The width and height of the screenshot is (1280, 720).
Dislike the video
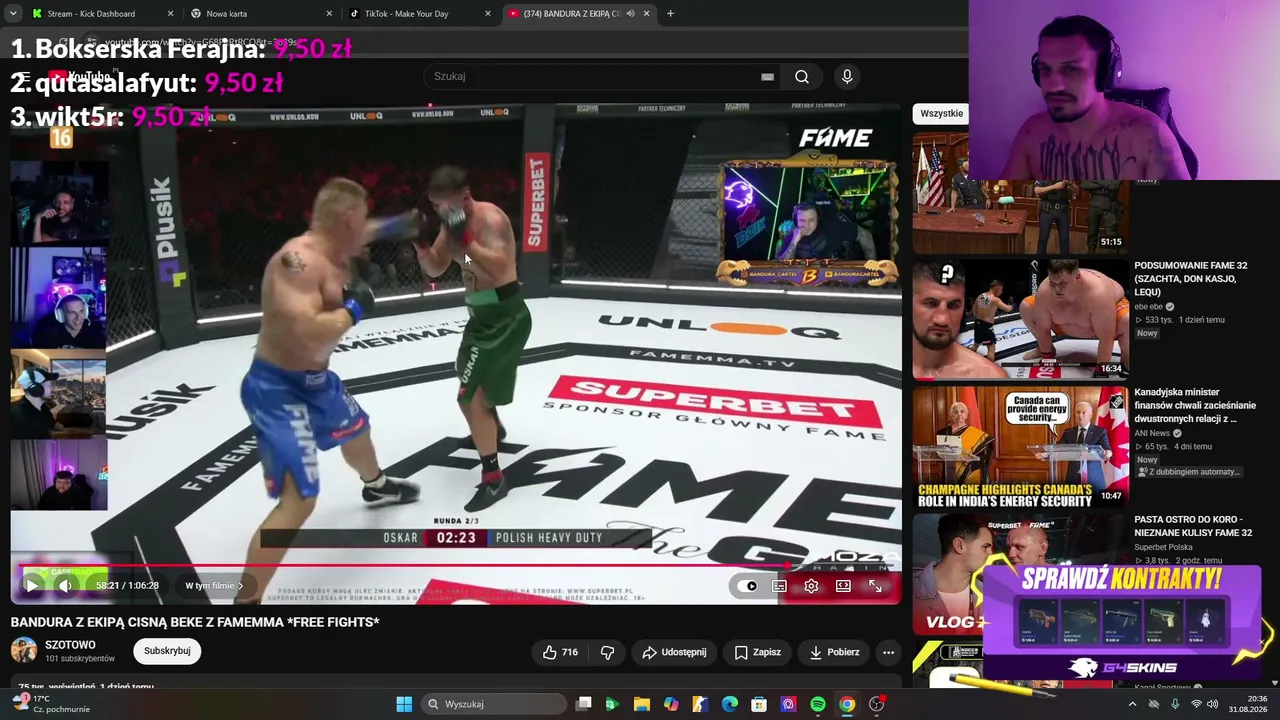pos(607,652)
